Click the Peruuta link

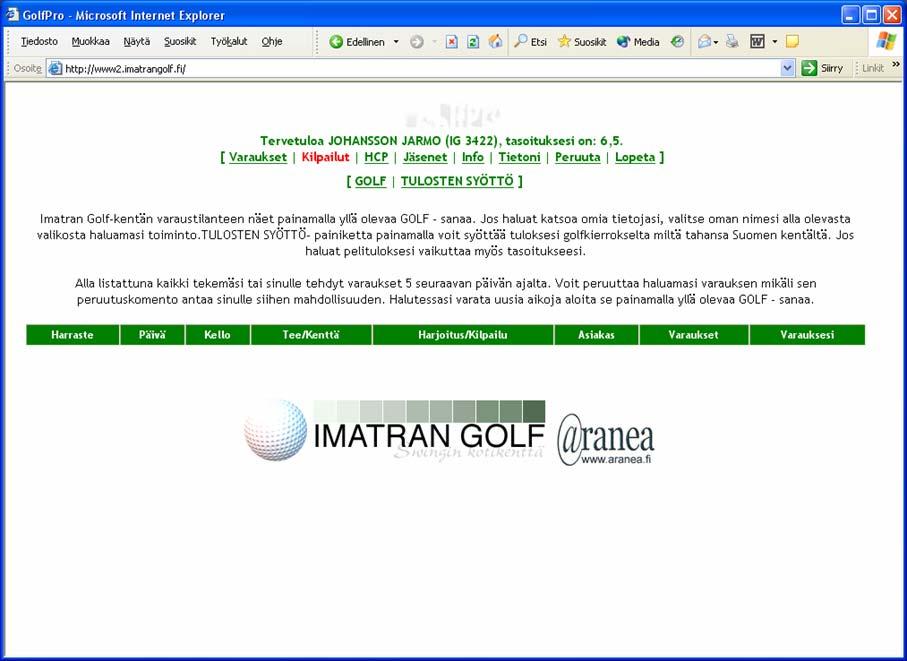[577, 157]
